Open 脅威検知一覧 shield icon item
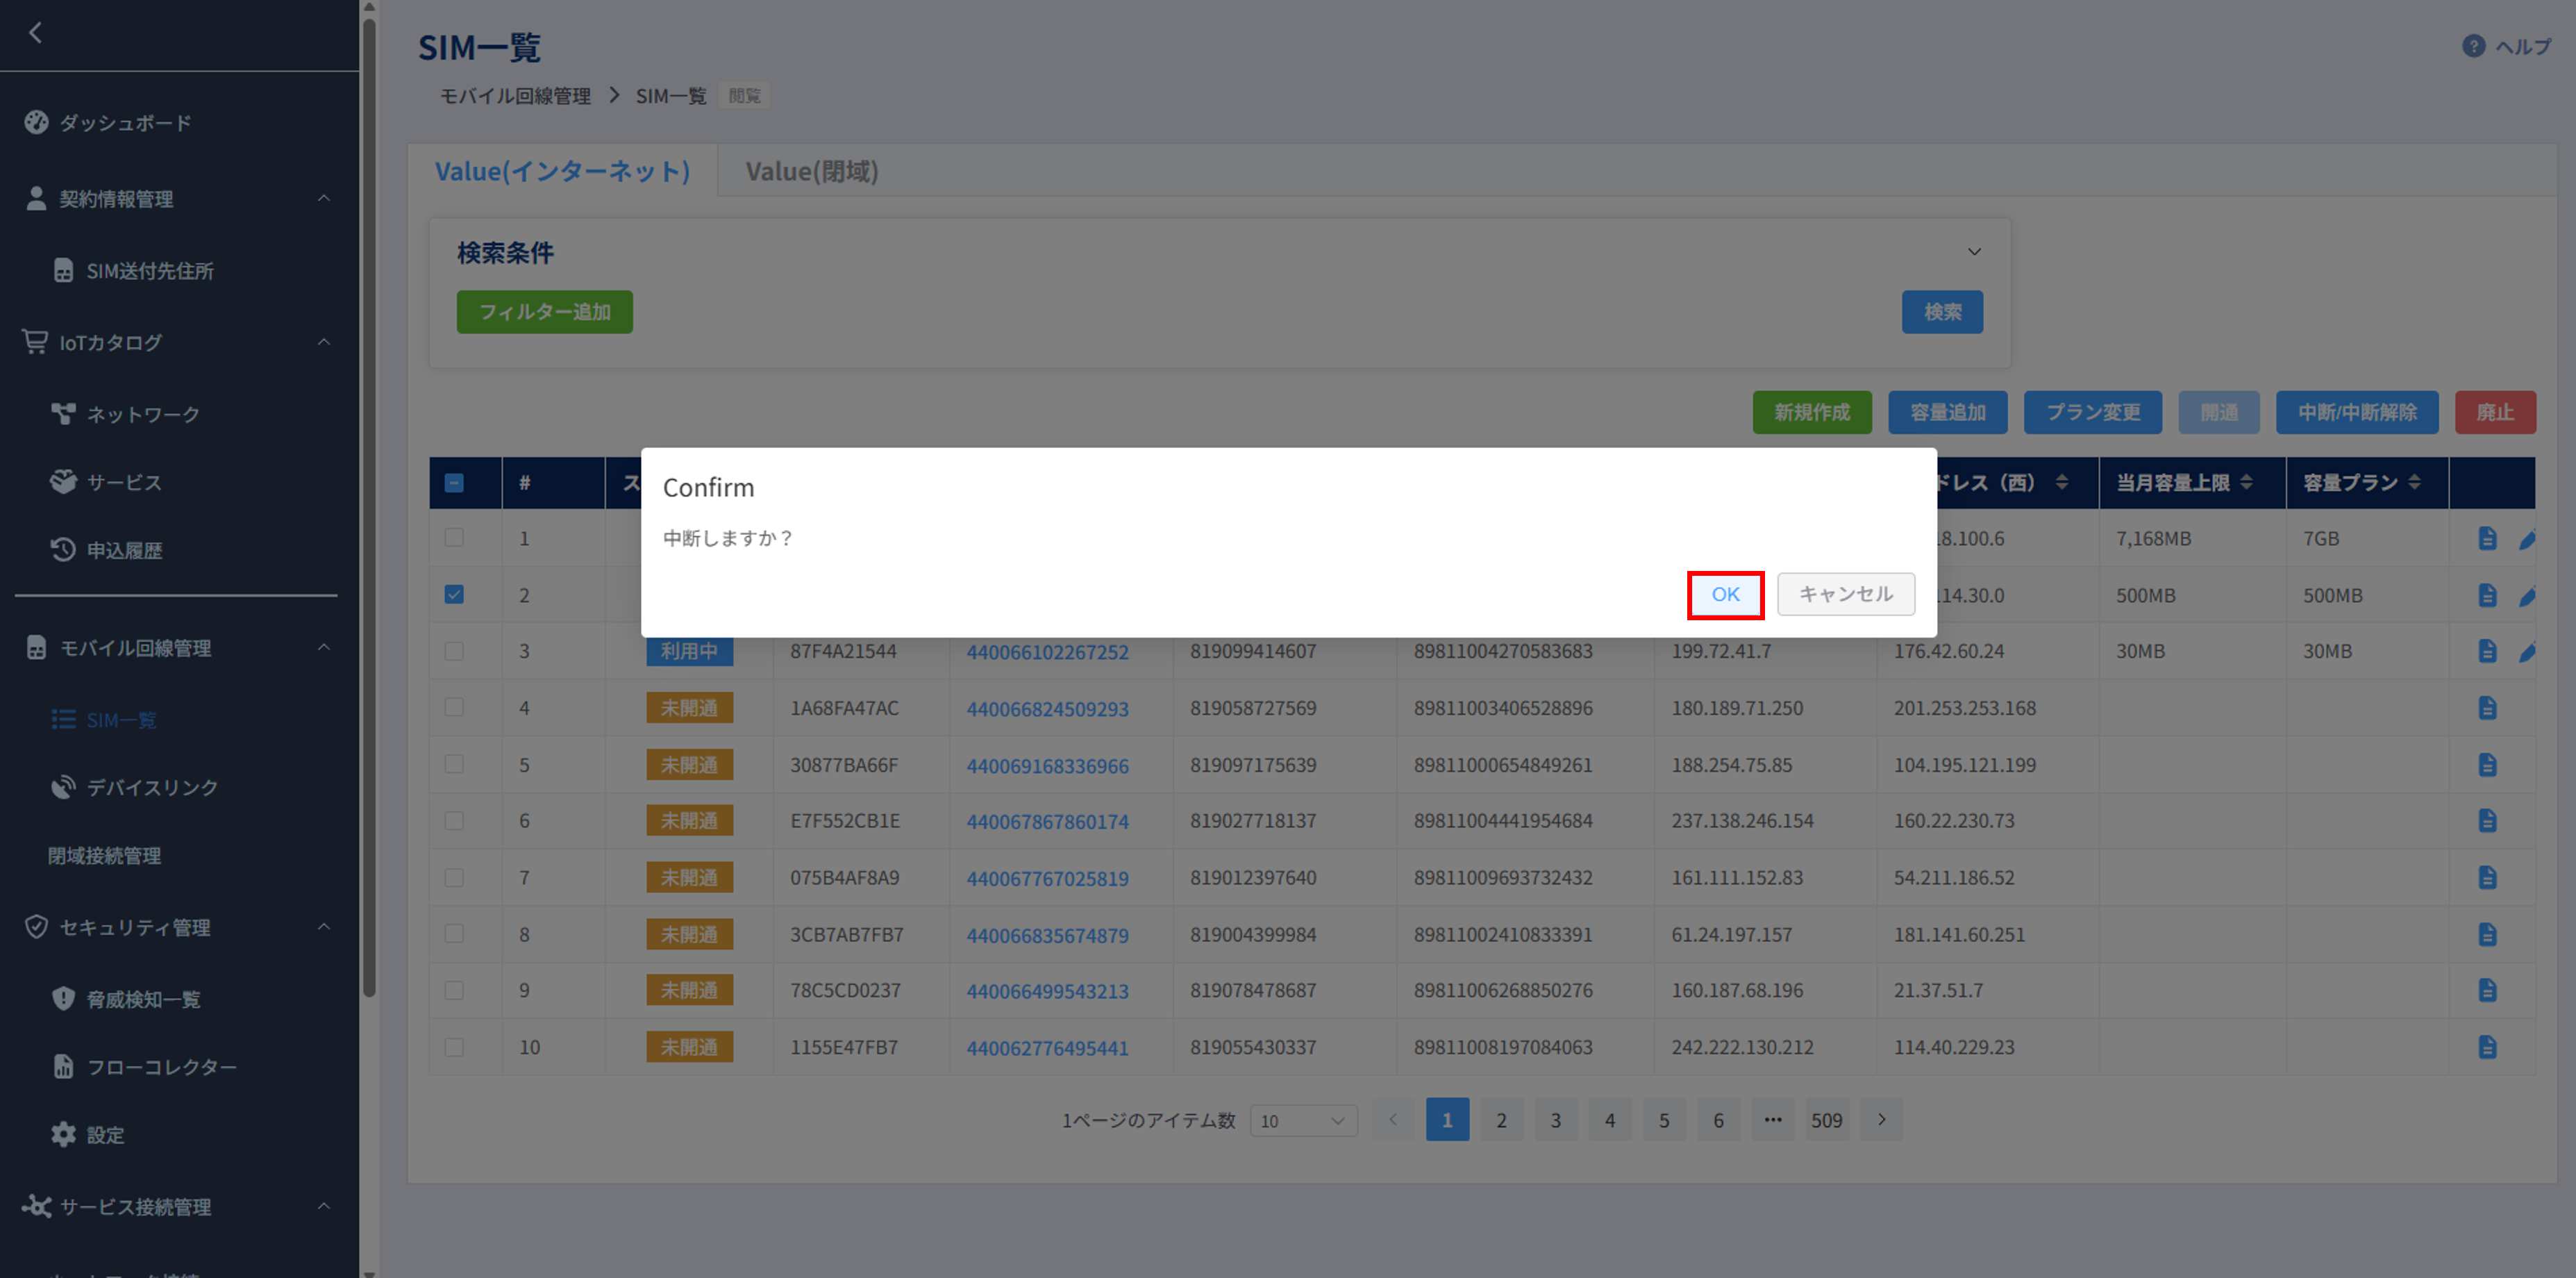The image size is (2576, 1278). 63,998
